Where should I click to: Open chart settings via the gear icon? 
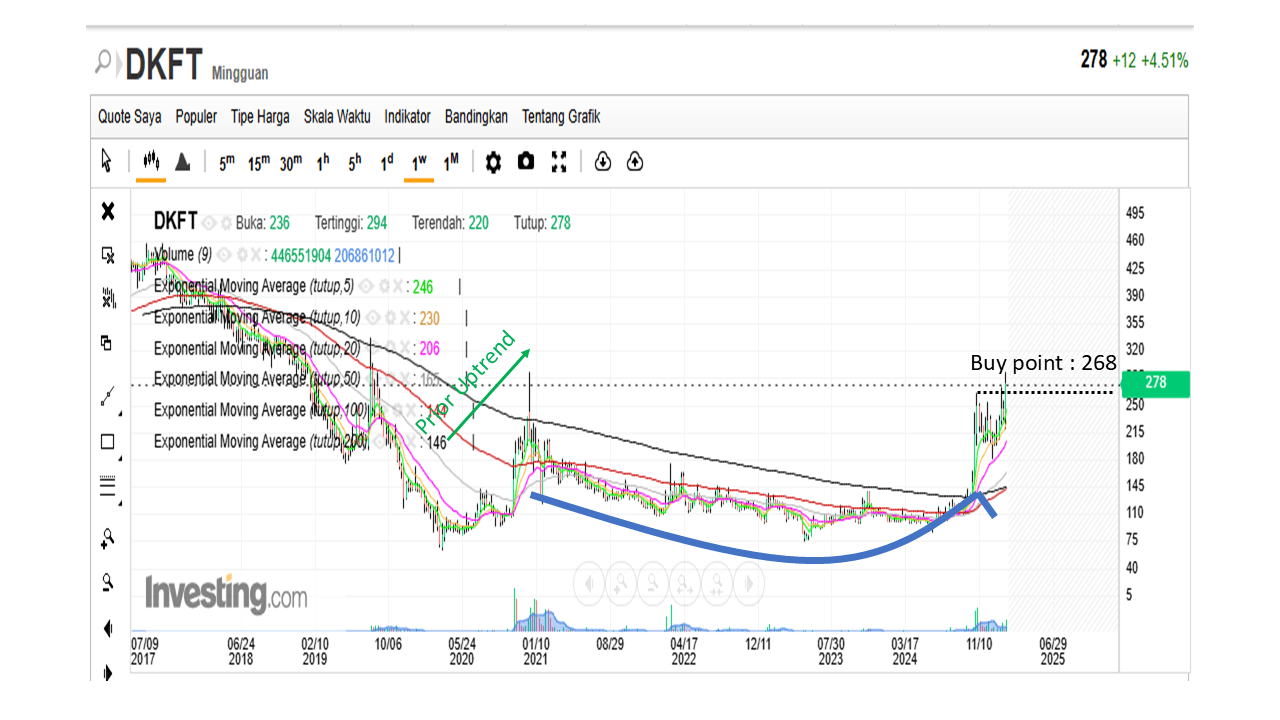pos(493,161)
